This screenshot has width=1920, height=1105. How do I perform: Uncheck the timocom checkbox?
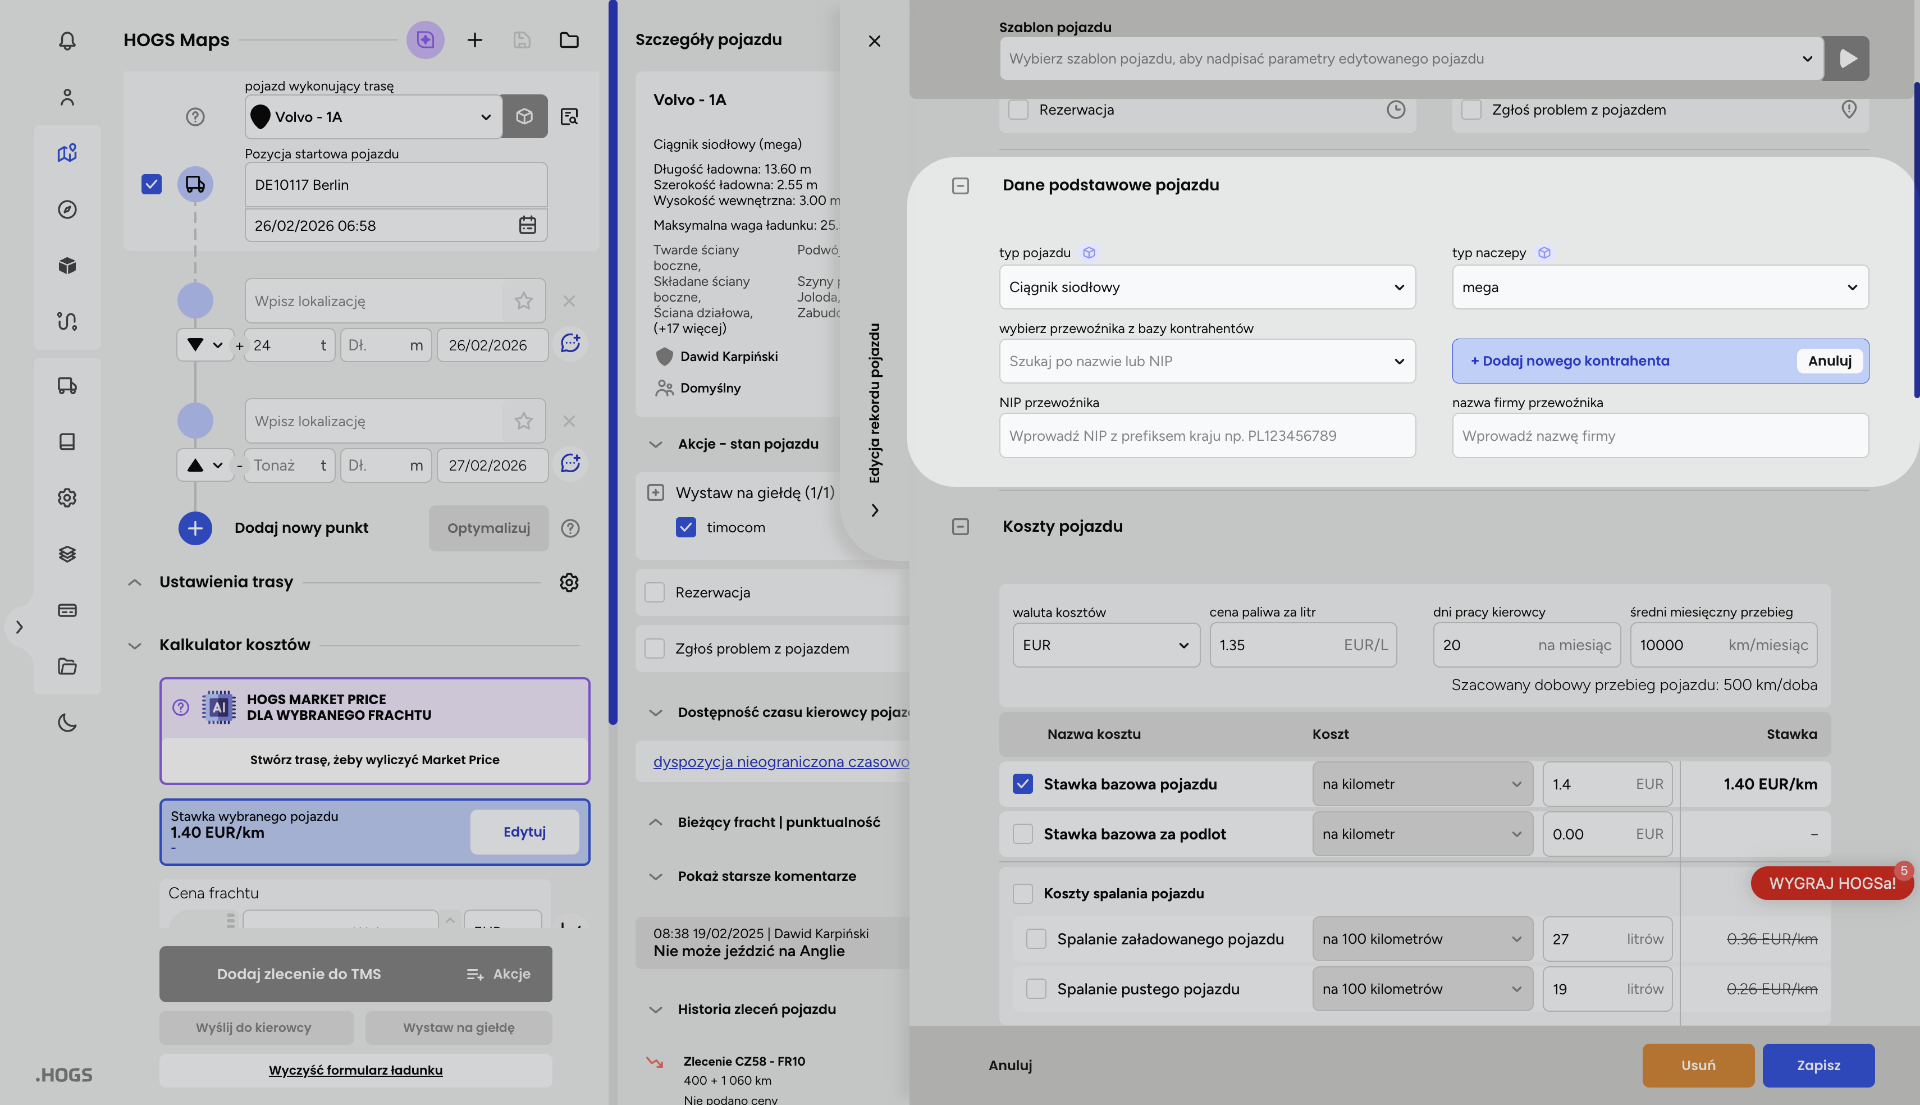point(686,527)
